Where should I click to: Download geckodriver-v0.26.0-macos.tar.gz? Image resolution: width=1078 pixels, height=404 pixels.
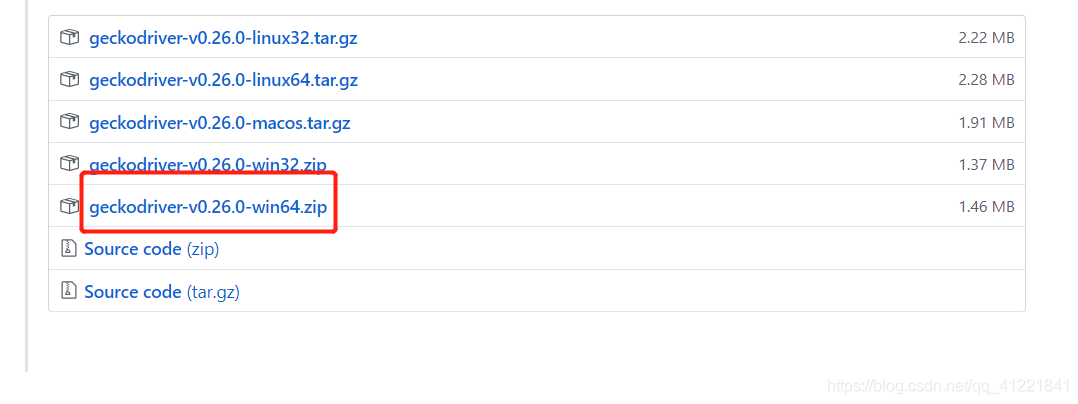220,123
